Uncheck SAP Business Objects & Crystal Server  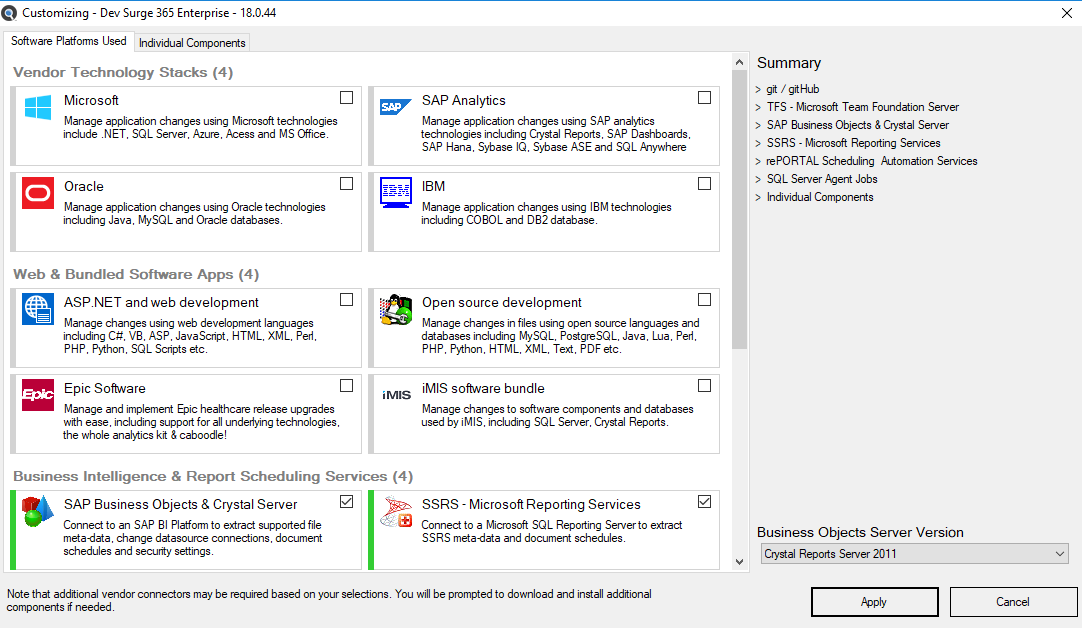(346, 502)
